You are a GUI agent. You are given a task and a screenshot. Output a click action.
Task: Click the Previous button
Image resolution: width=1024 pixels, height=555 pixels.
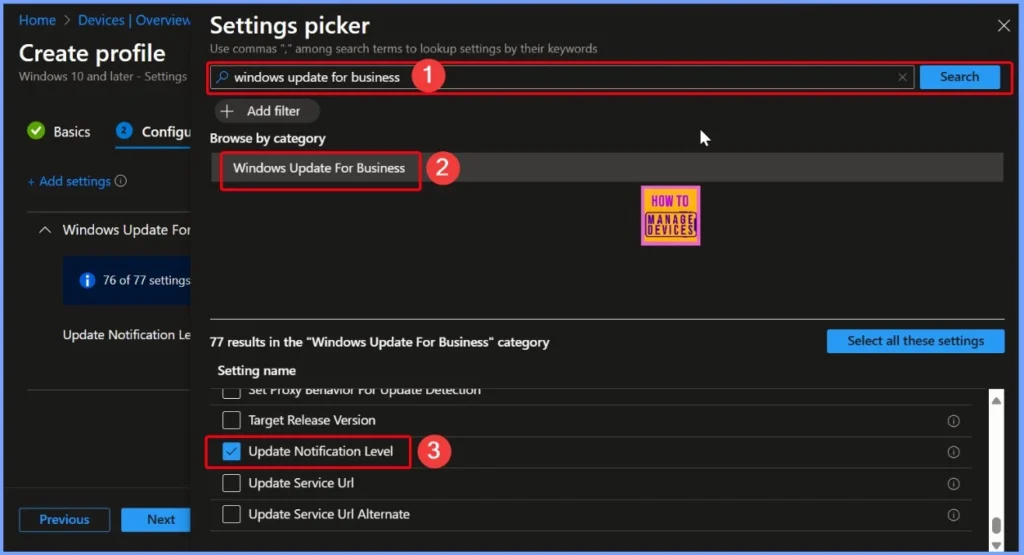click(x=64, y=520)
